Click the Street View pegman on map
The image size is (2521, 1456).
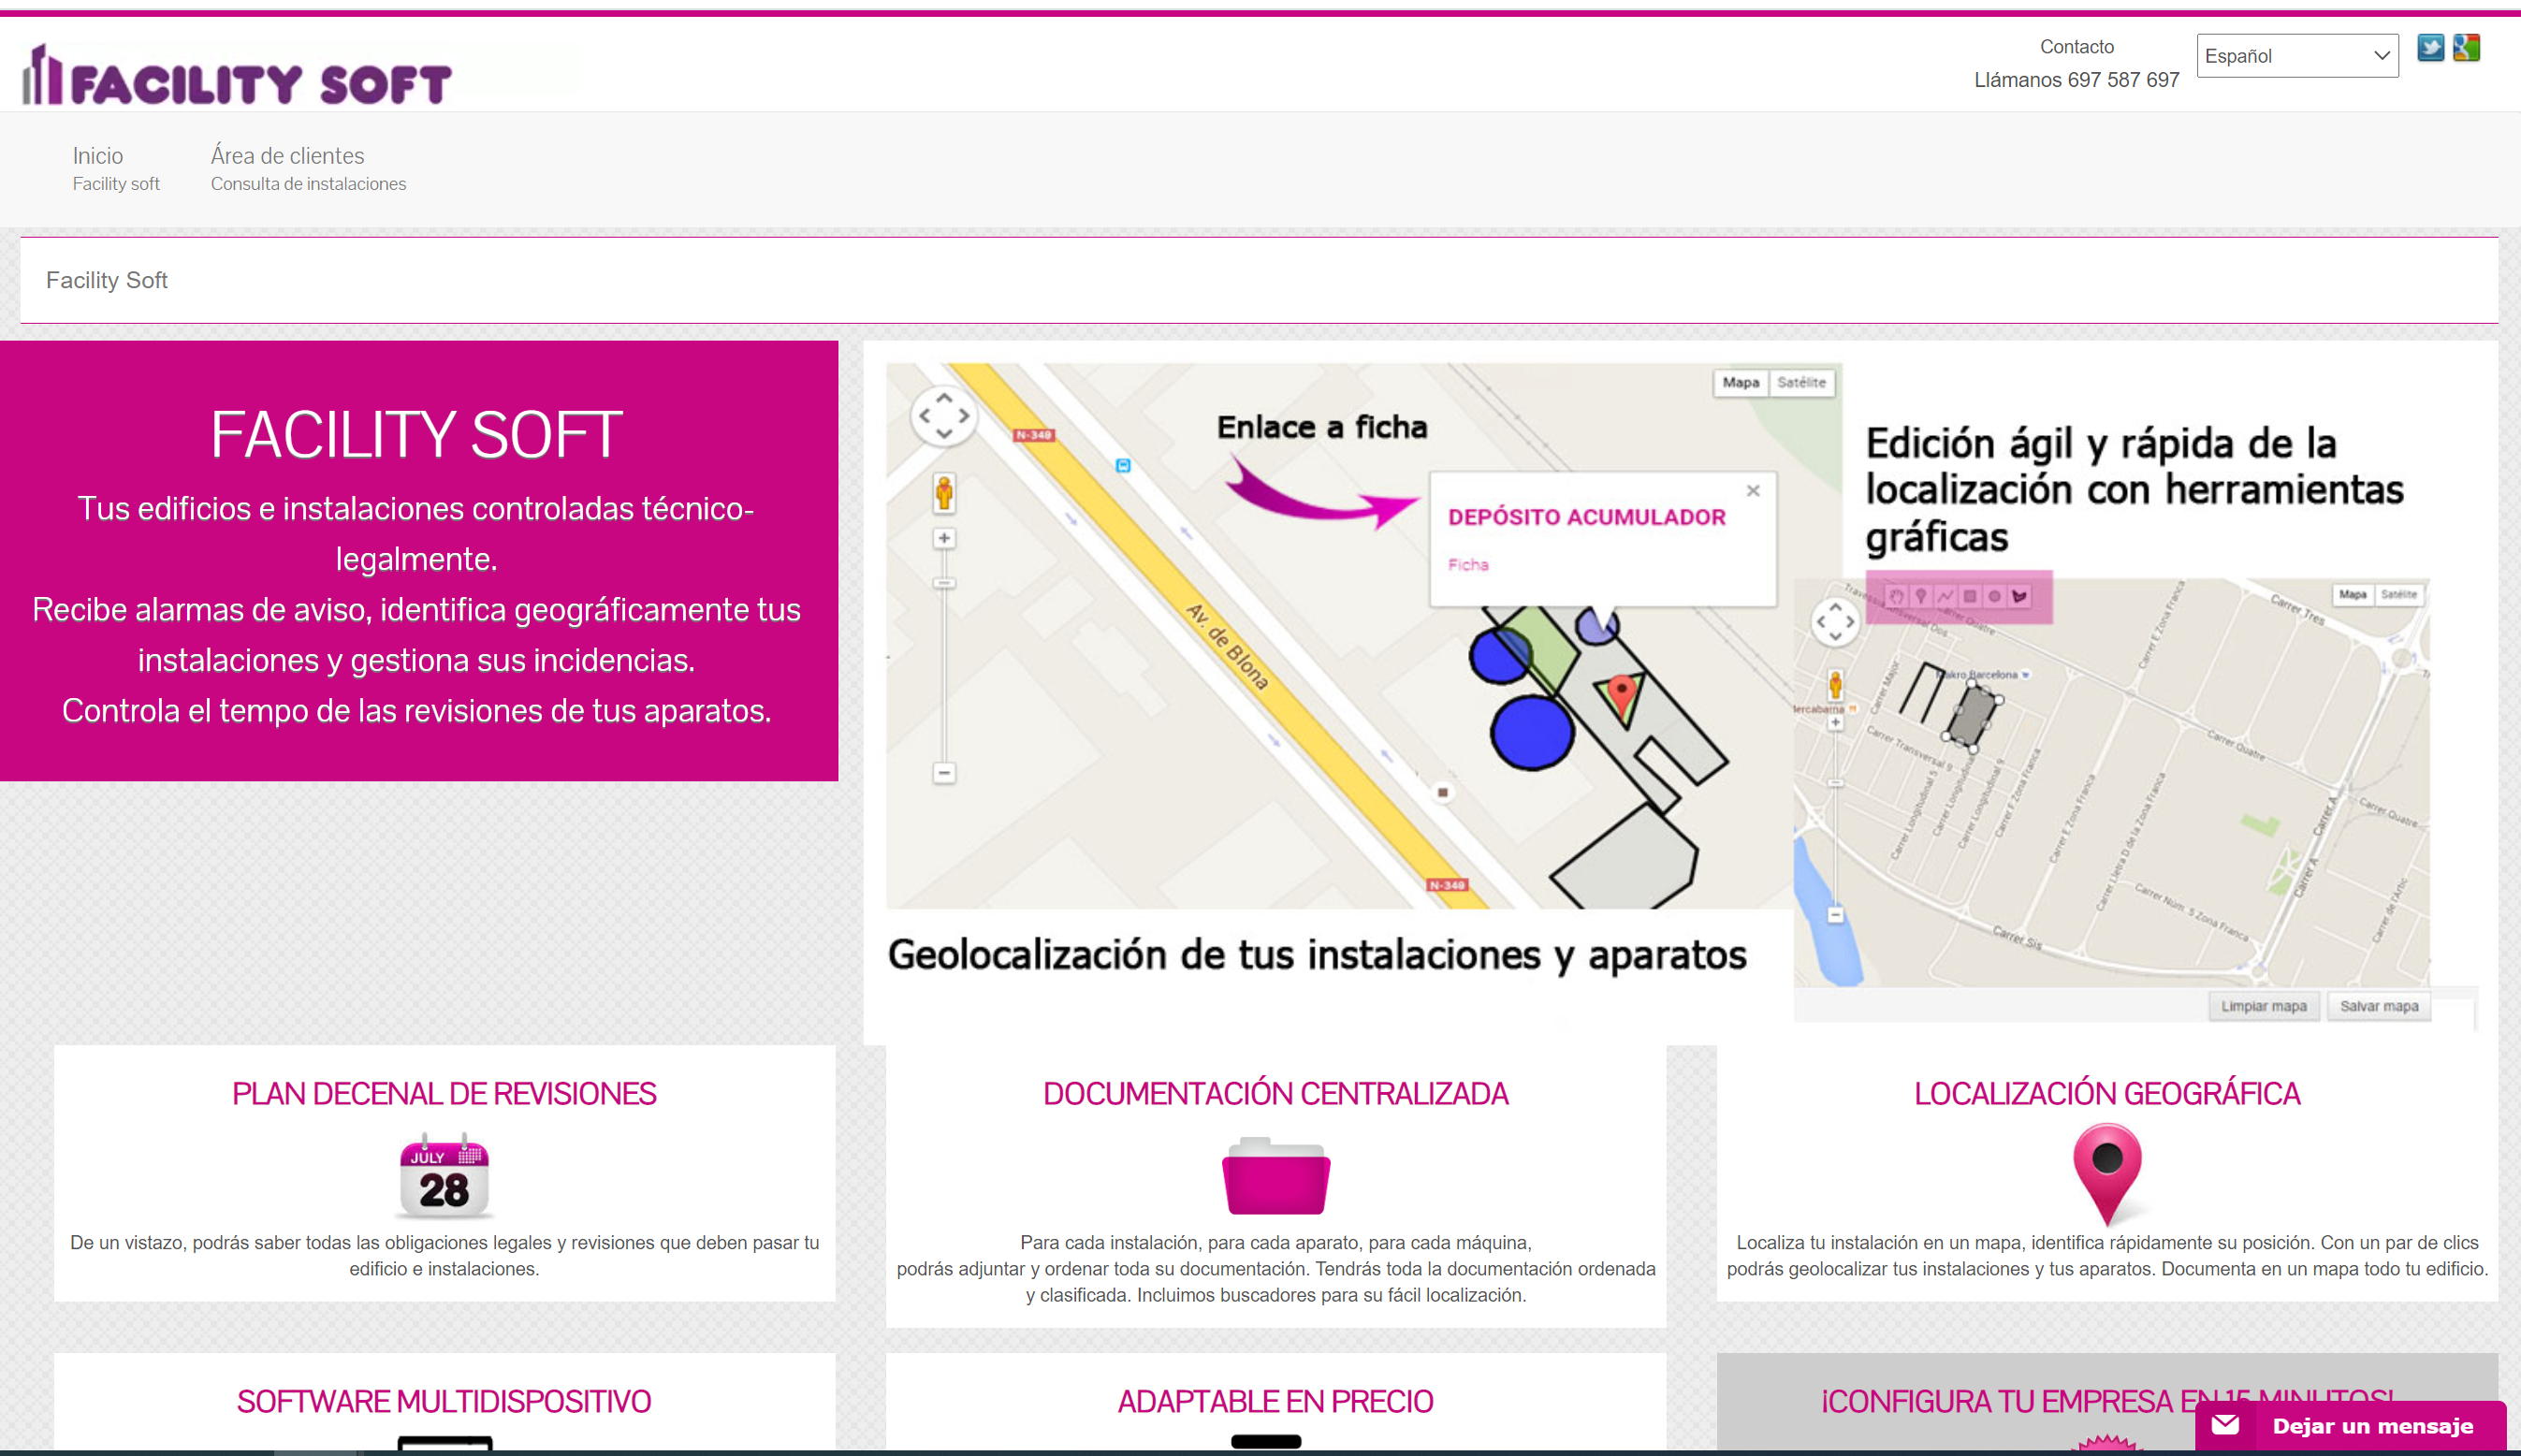click(x=943, y=493)
